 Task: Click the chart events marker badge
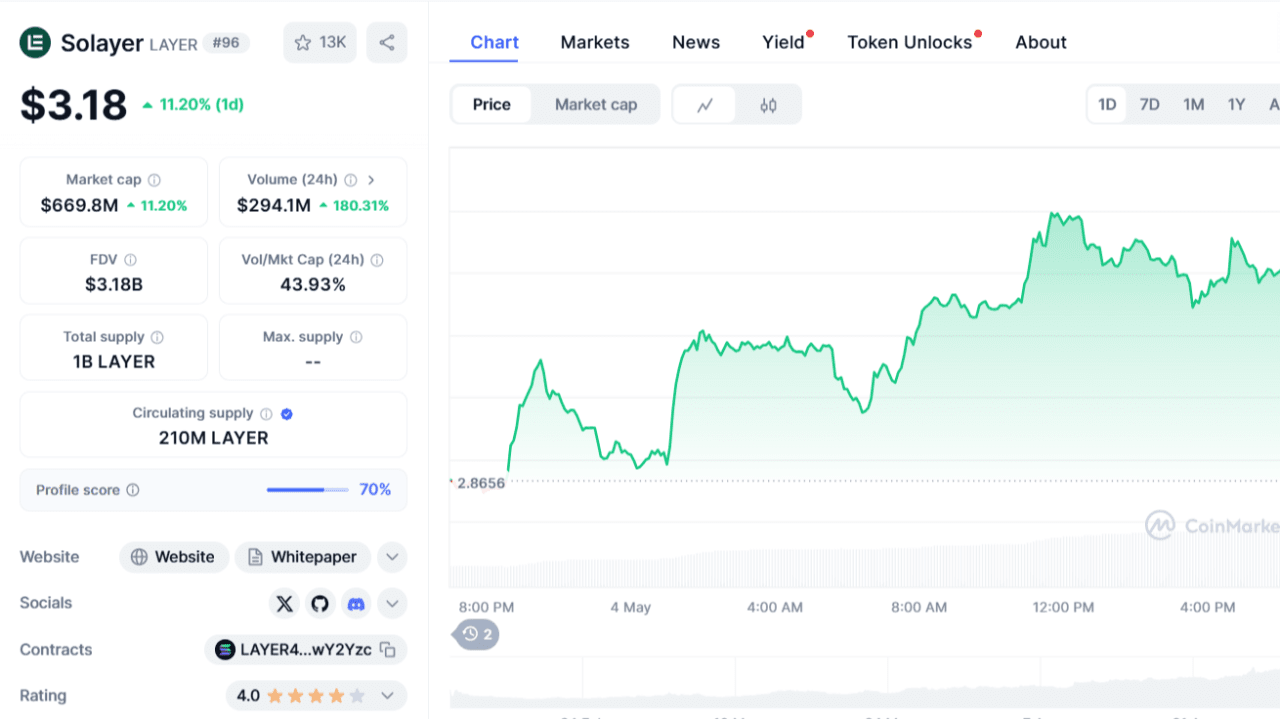[477, 634]
